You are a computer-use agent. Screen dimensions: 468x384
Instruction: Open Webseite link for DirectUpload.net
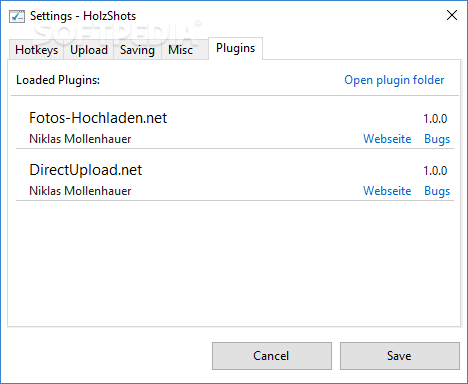coord(387,191)
